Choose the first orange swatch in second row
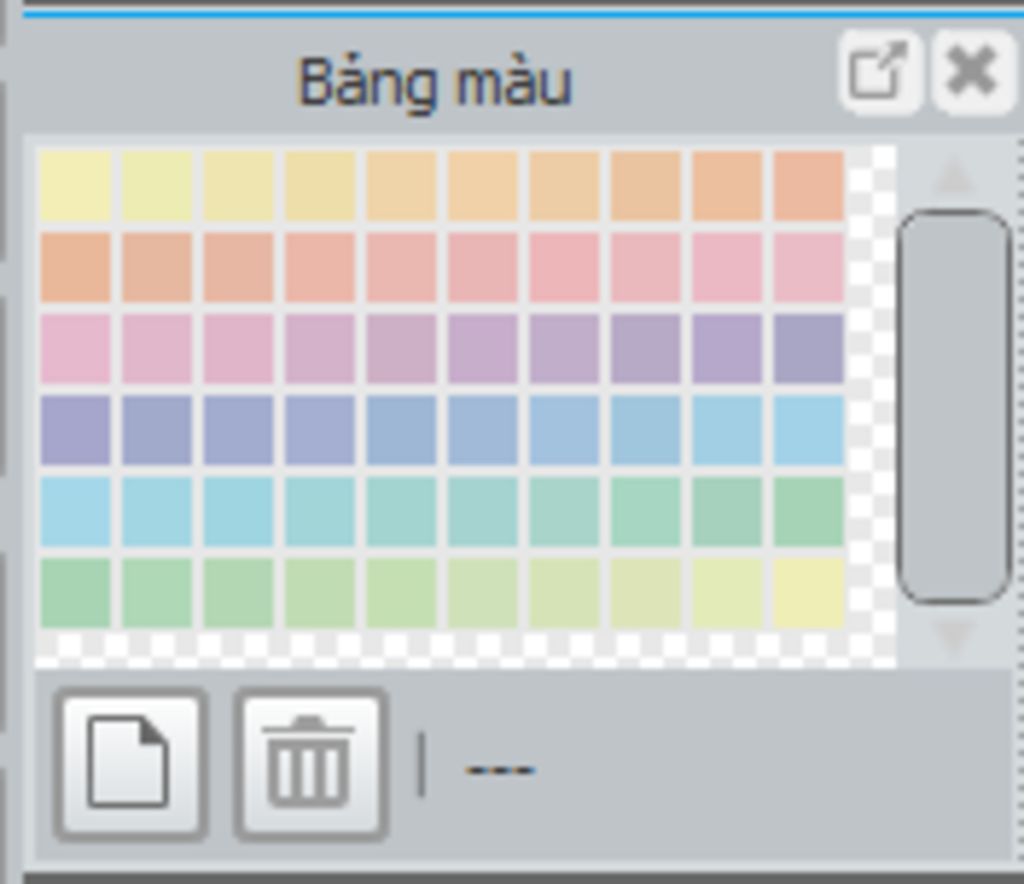The image size is (1024, 884). [x=76, y=268]
